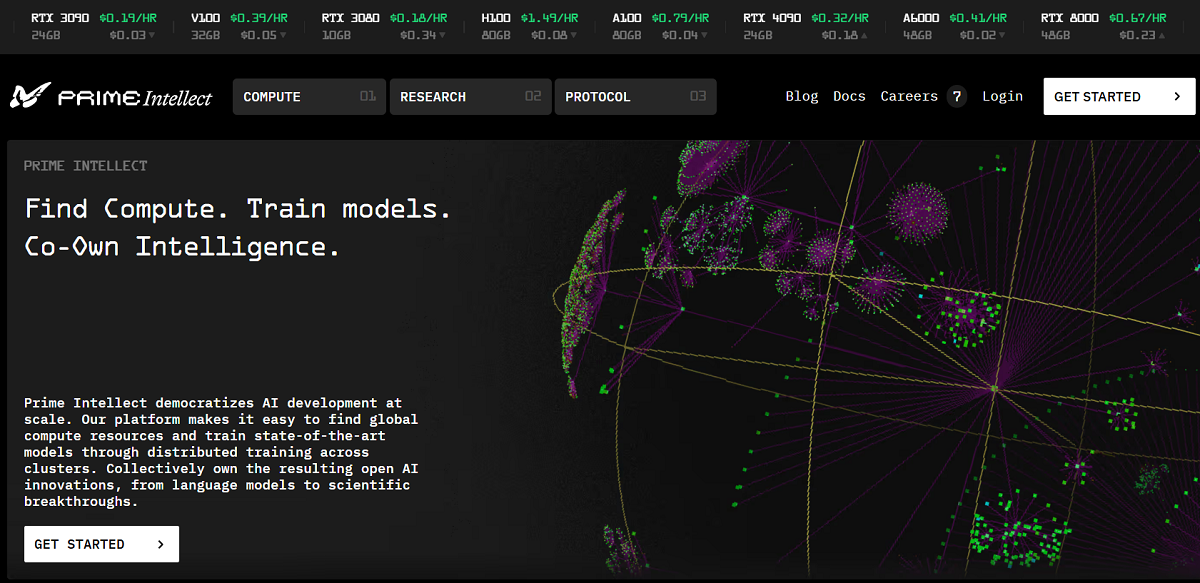Click the A100 price change arrow

tap(704, 36)
